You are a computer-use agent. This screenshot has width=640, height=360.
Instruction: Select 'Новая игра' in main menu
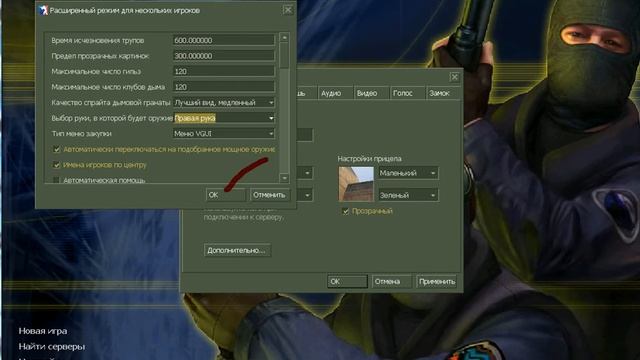[43, 331]
